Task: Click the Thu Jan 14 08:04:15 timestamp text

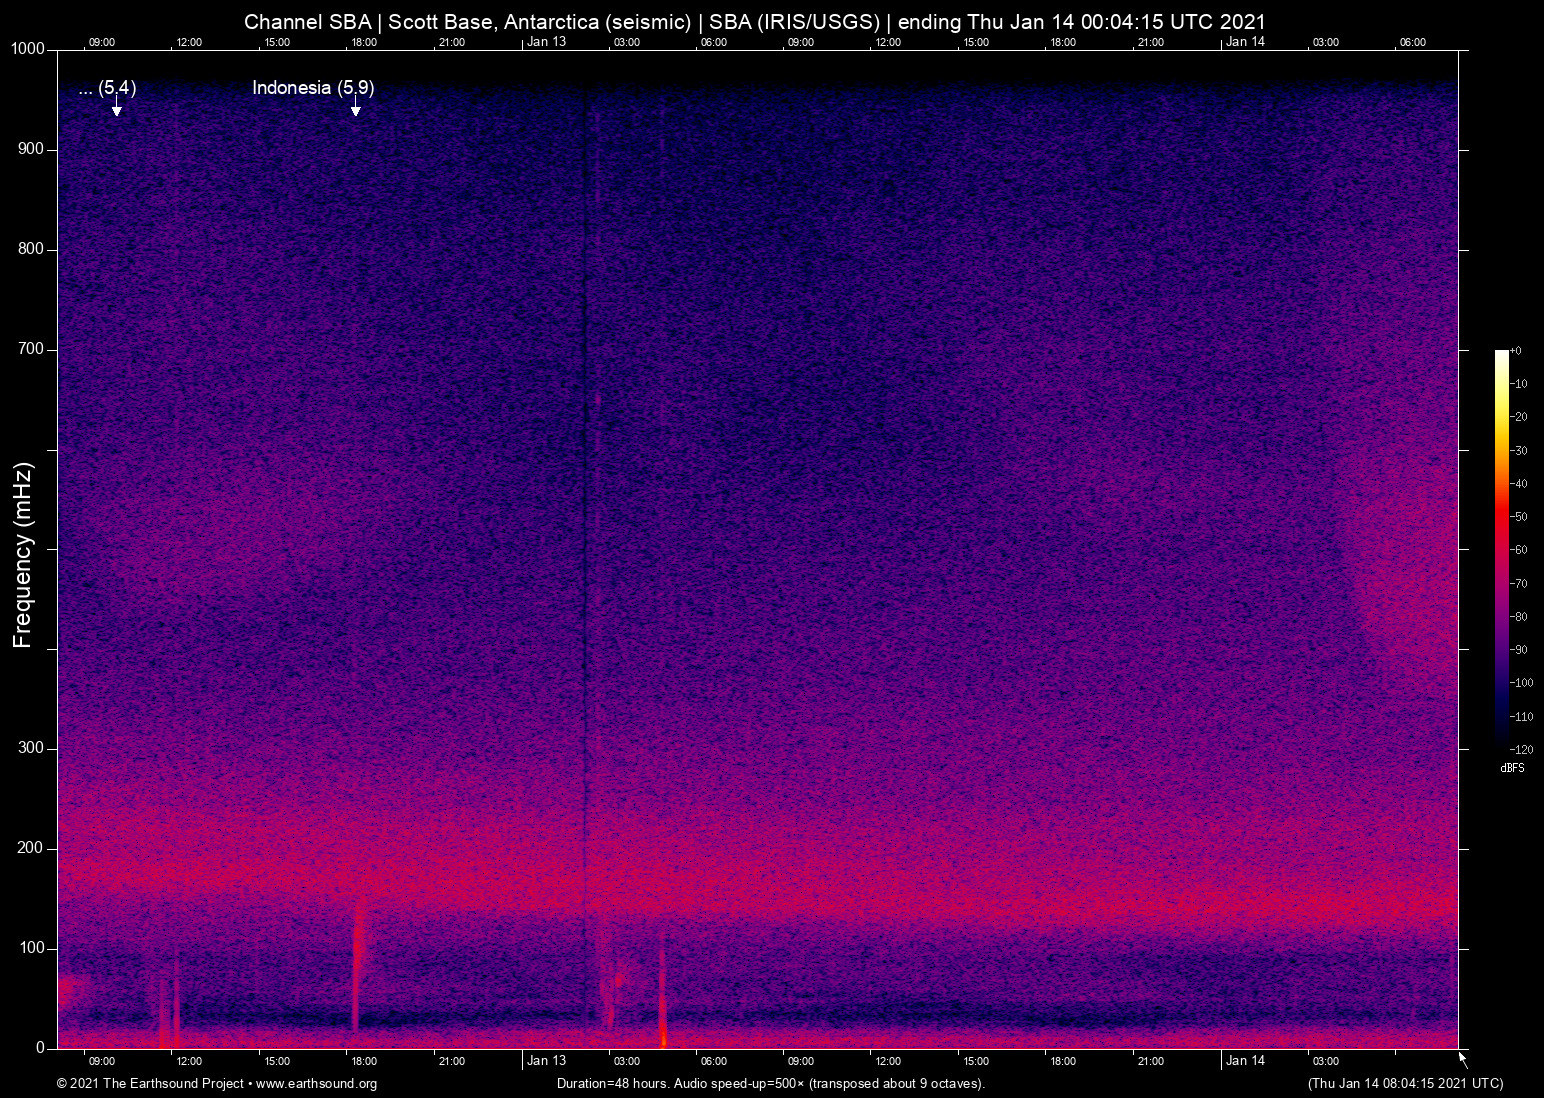Action: (x=1405, y=1084)
